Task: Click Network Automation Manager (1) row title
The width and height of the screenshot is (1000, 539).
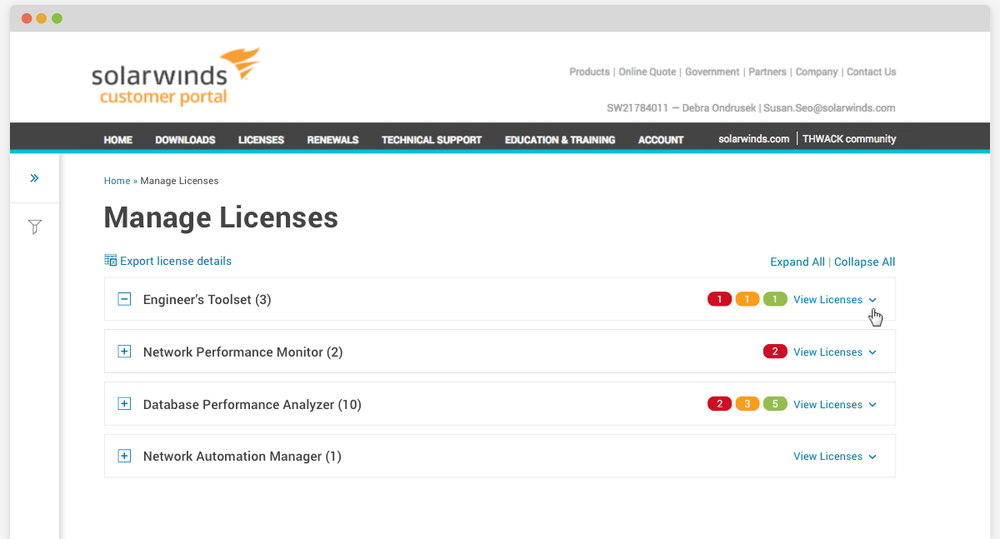Action: (x=242, y=456)
